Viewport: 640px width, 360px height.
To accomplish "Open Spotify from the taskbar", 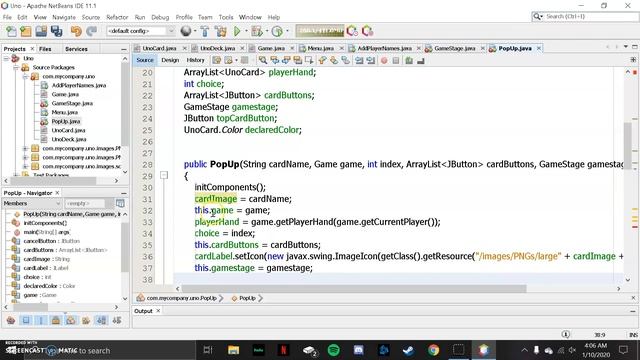I will coord(334,350).
